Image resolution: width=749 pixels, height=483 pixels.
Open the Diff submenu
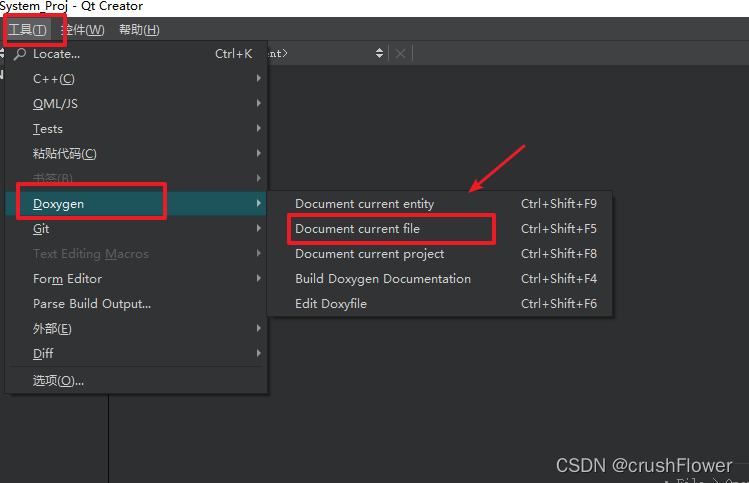tap(136, 353)
